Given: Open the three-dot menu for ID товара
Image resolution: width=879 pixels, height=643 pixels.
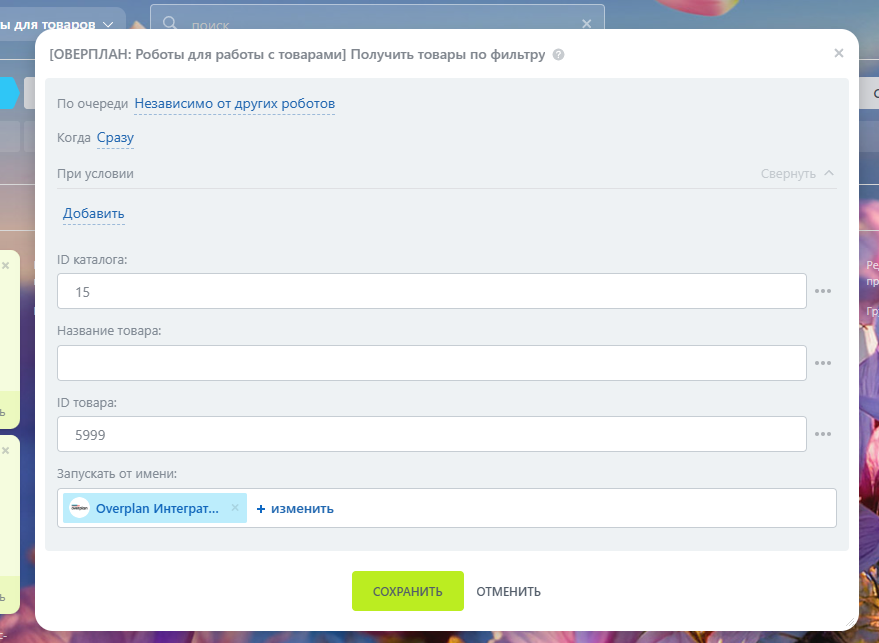Looking at the screenshot, I should click(823, 434).
